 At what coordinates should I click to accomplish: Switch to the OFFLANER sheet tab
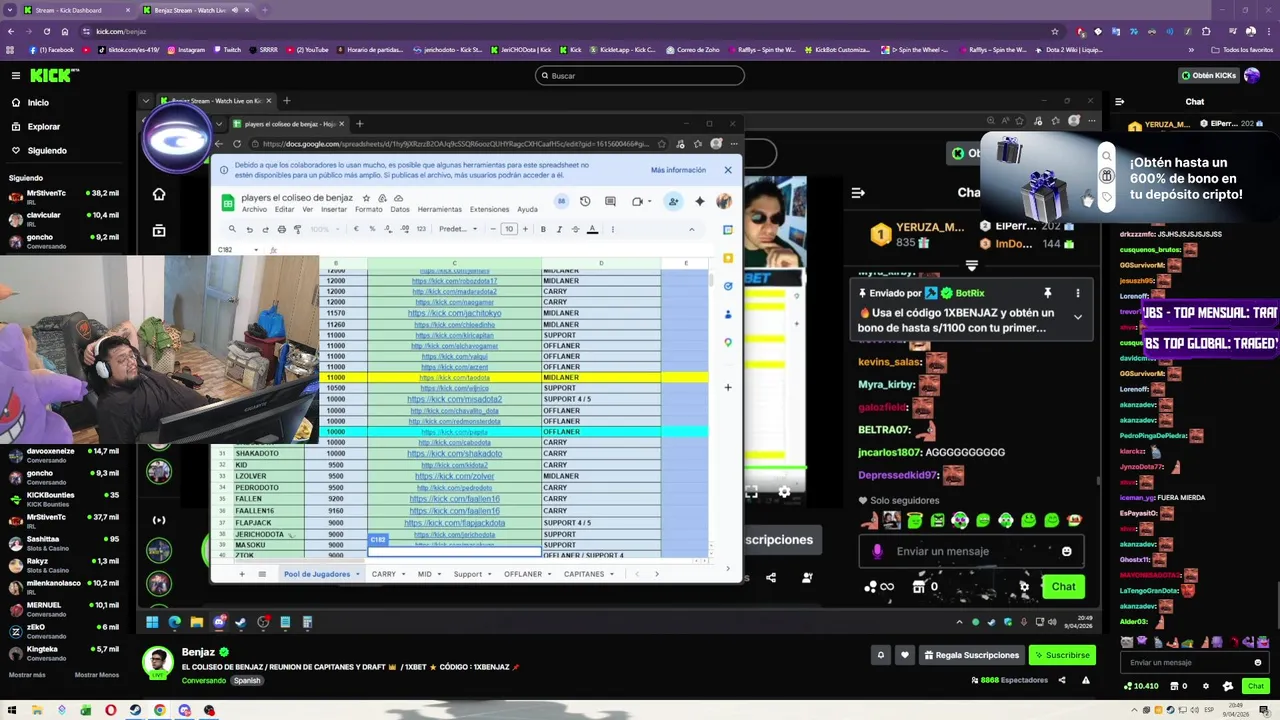tap(522, 574)
